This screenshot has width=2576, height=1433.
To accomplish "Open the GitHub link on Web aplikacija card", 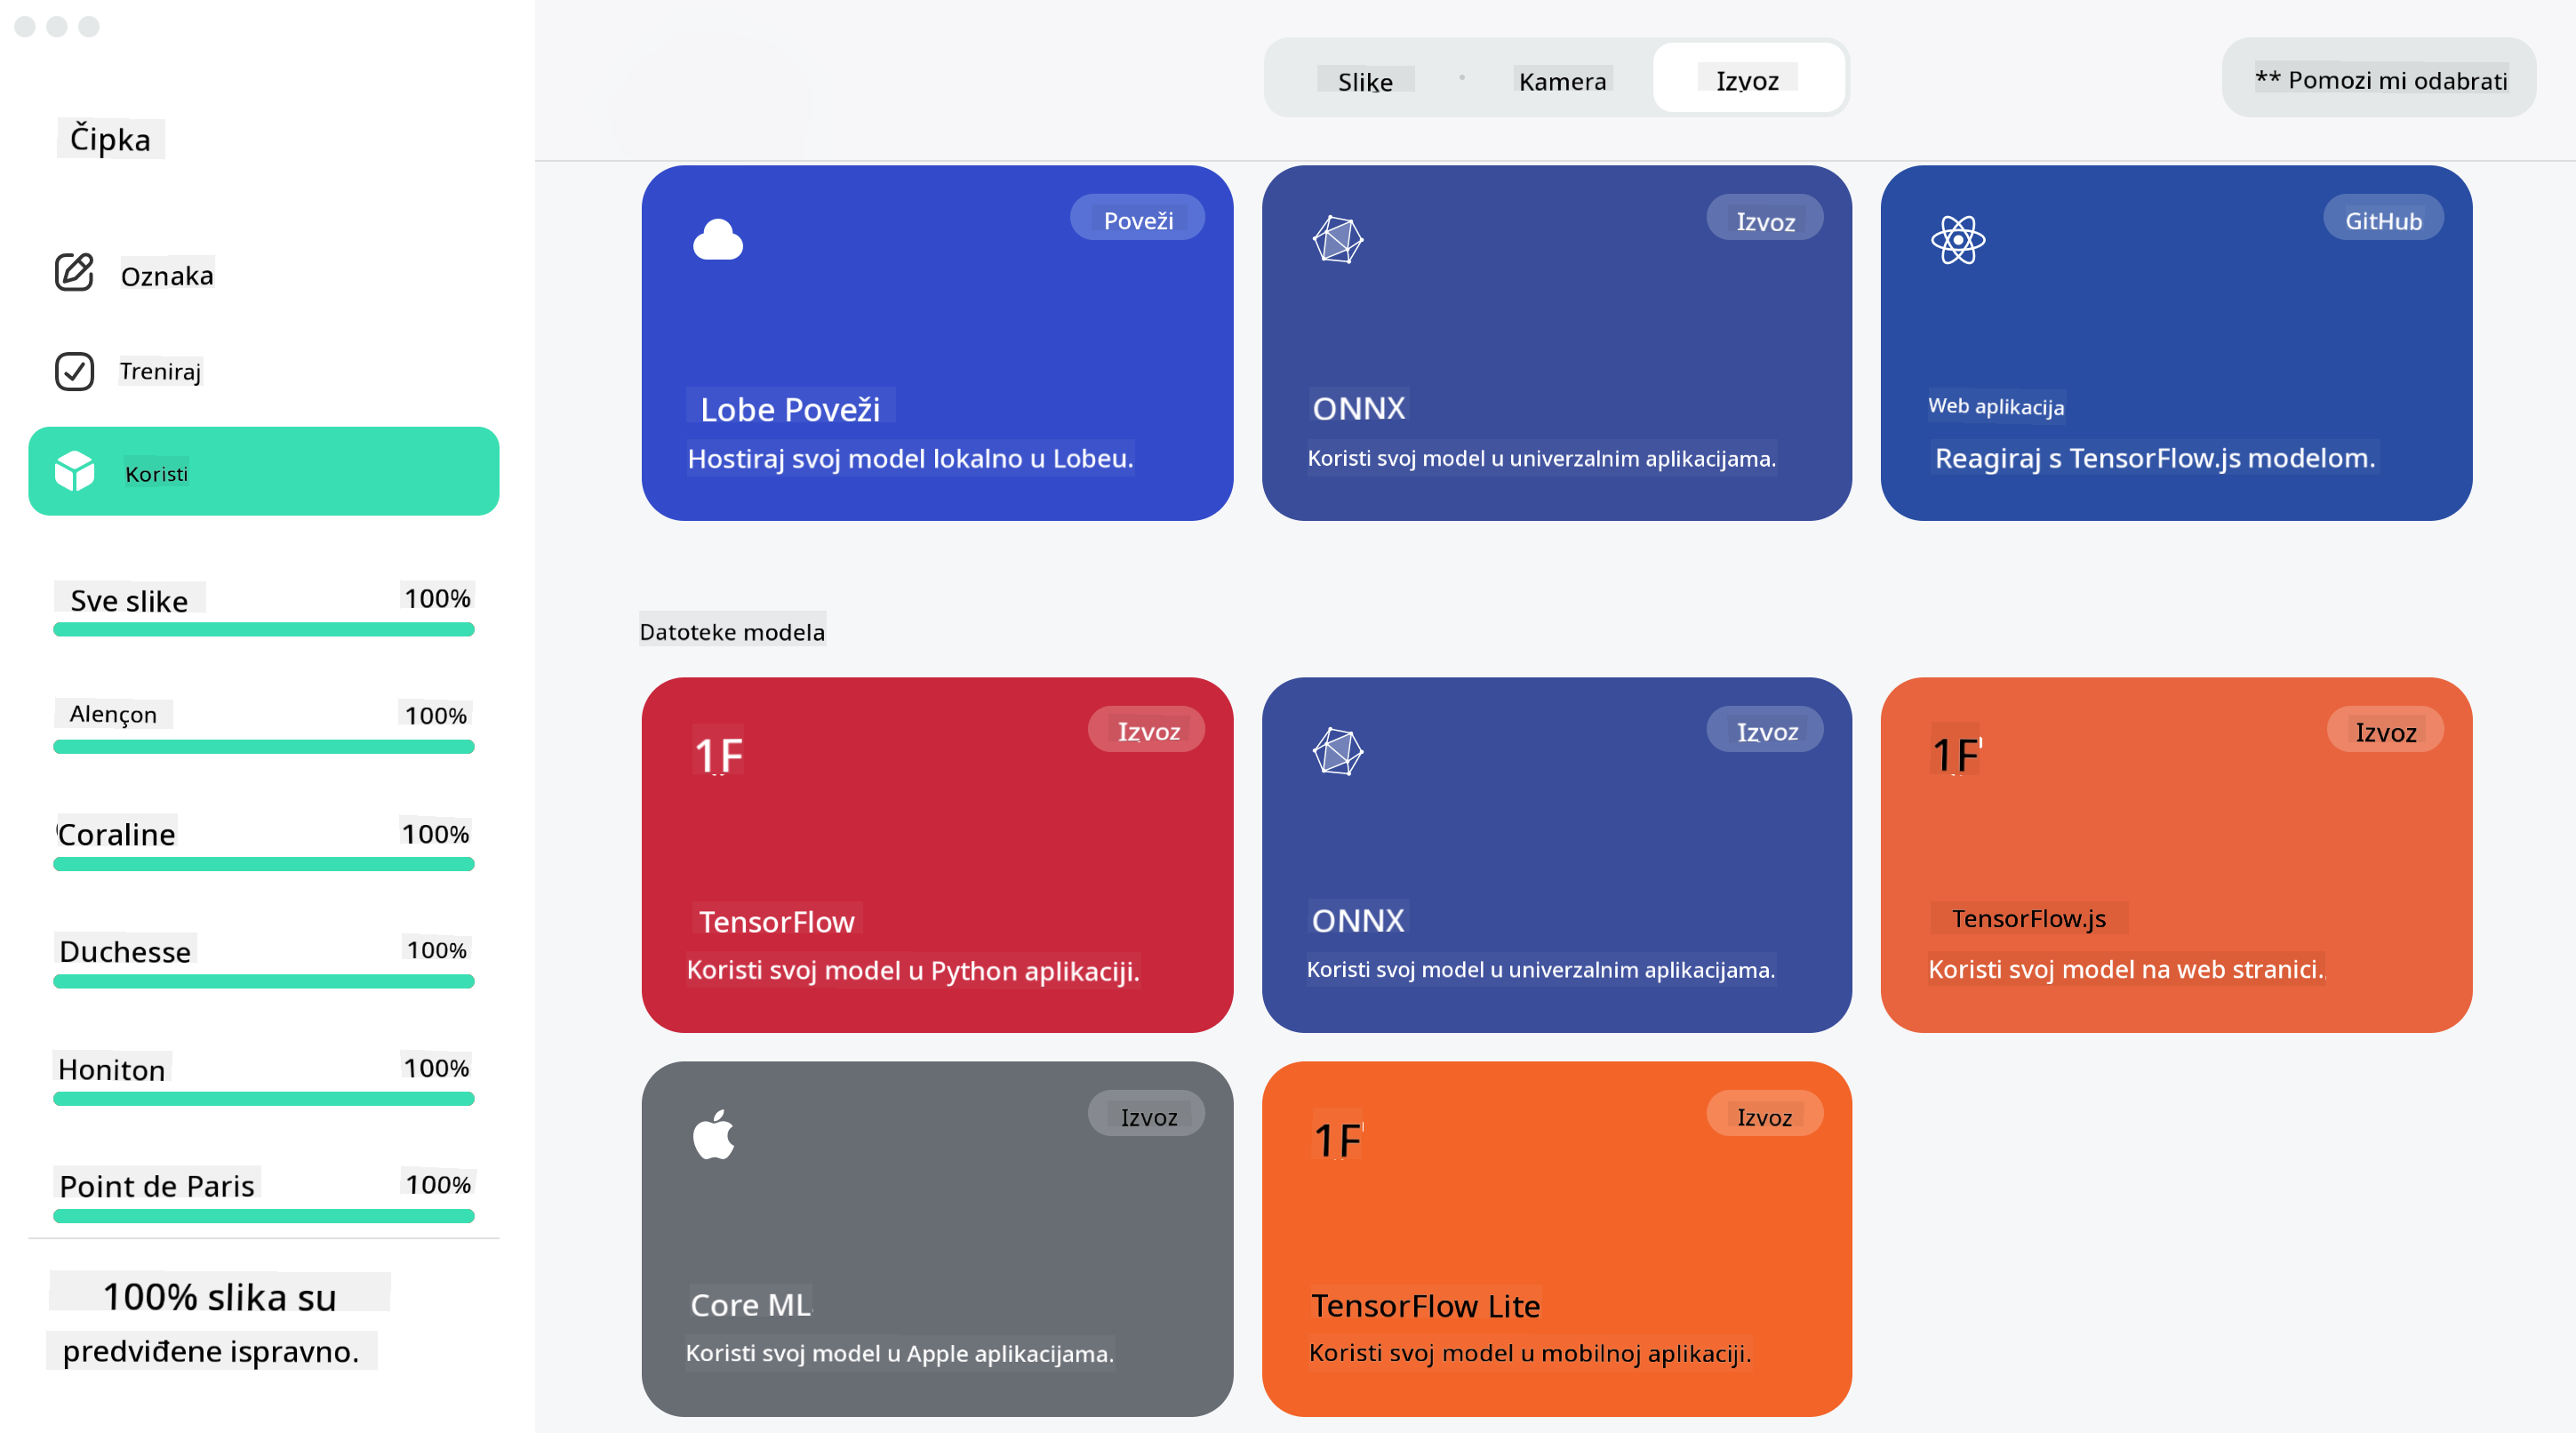I will (x=2382, y=220).
